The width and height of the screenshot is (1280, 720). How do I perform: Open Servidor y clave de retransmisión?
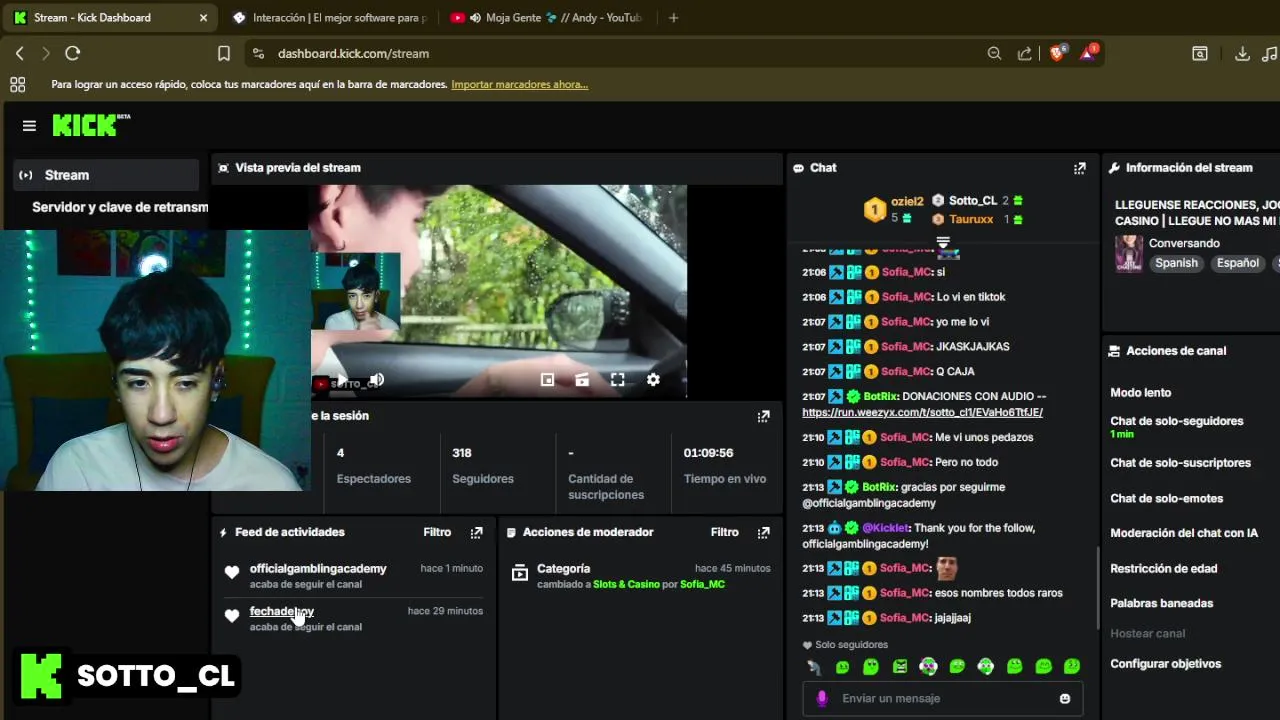pos(119,207)
